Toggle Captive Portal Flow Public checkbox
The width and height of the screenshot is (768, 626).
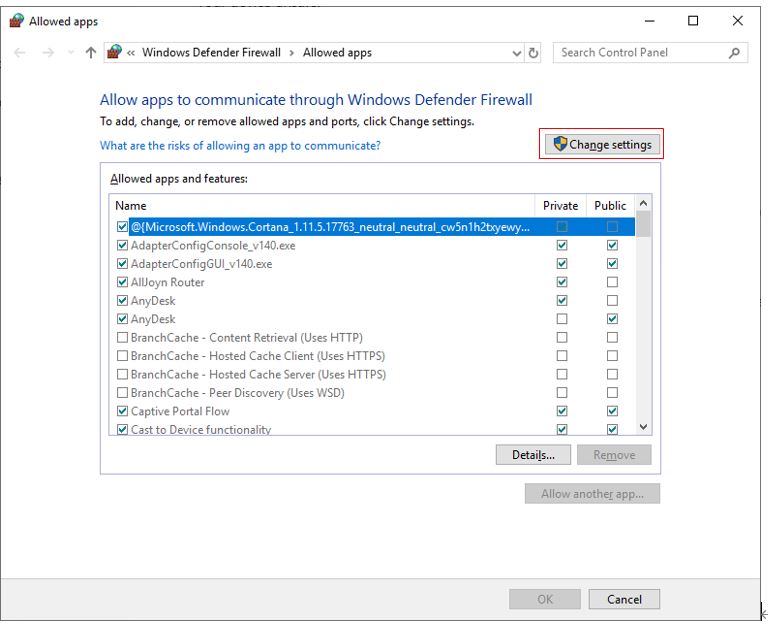point(612,411)
